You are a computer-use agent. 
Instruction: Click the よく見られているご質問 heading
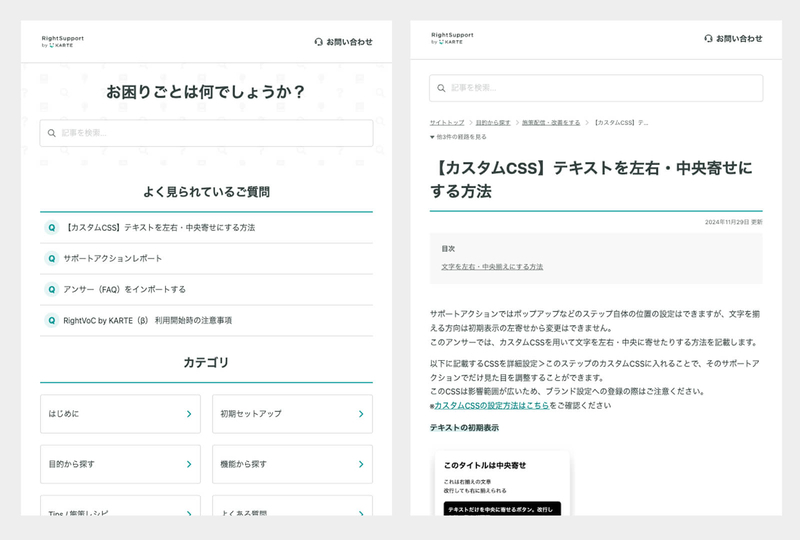(206, 192)
